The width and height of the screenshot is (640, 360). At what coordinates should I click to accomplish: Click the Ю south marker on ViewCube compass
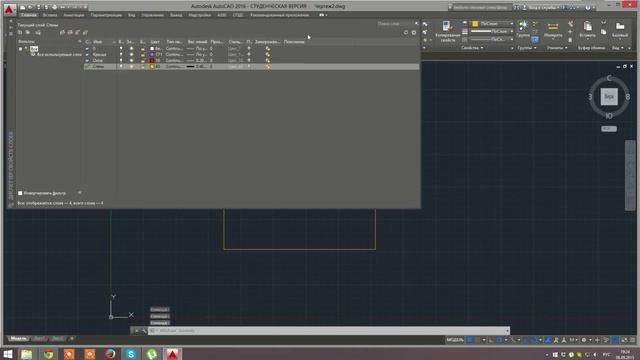[x=609, y=116]
